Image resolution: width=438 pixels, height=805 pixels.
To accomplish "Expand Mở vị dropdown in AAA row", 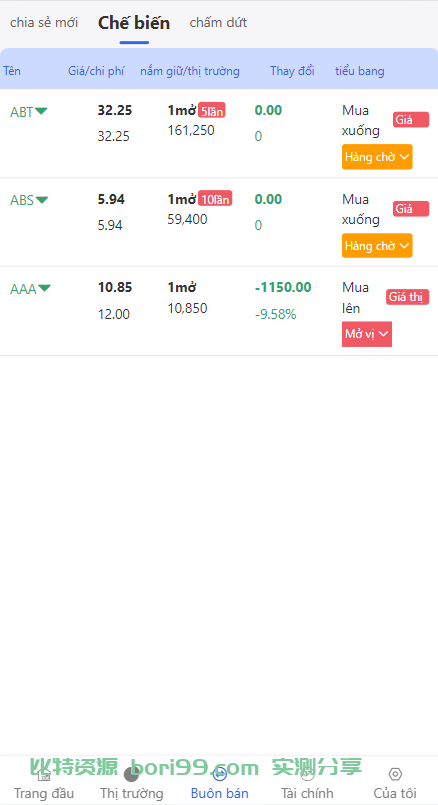I will [x=367, y=334].
